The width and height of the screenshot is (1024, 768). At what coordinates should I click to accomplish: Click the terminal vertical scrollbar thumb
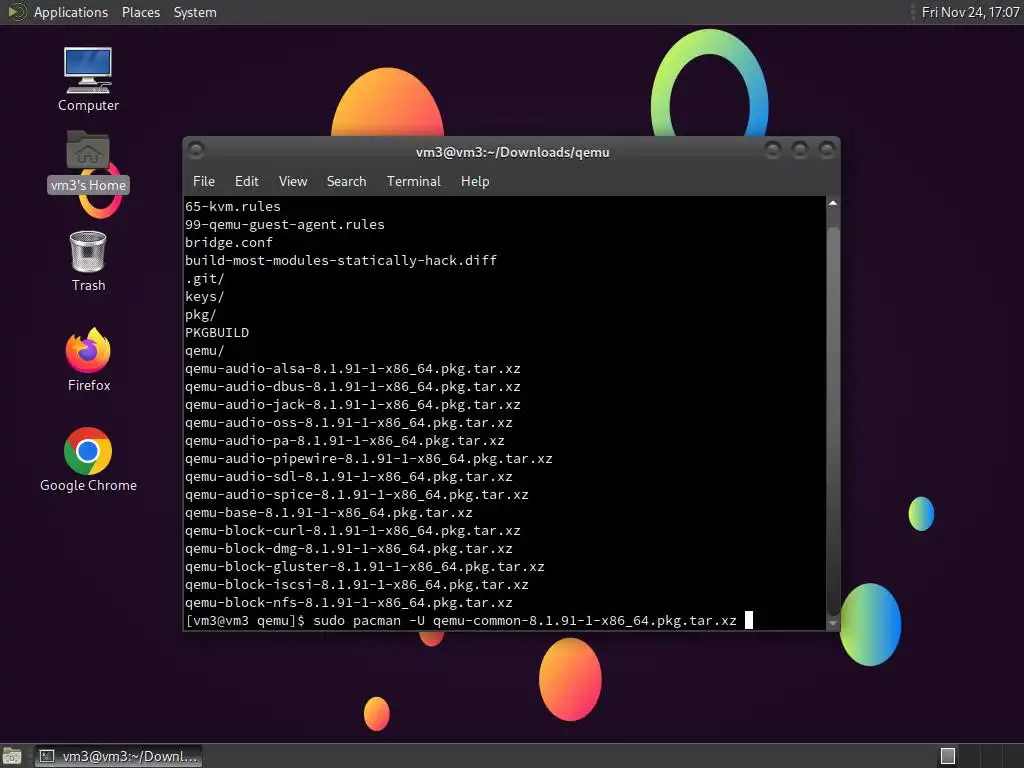pos(833,419)
